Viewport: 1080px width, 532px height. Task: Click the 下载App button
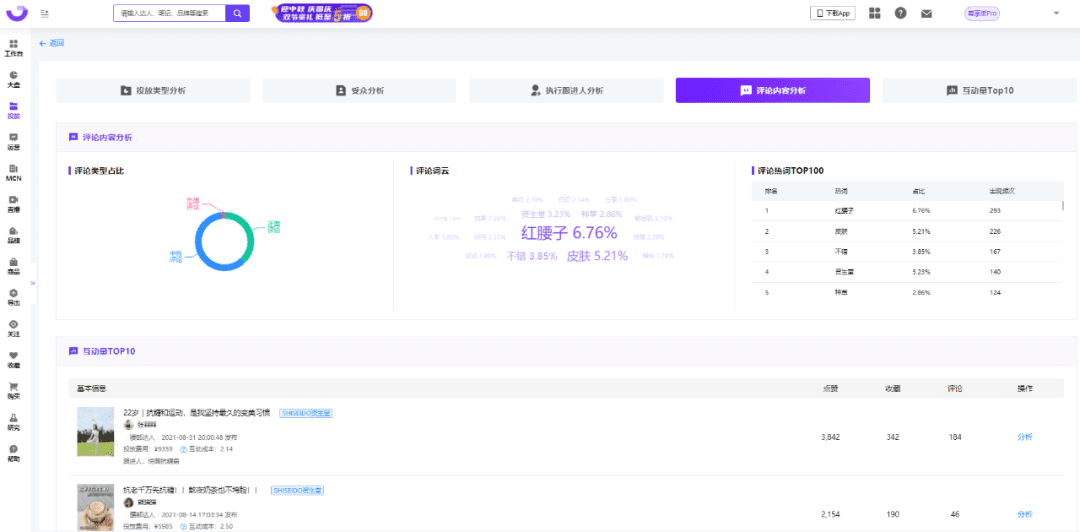(833, 13)
